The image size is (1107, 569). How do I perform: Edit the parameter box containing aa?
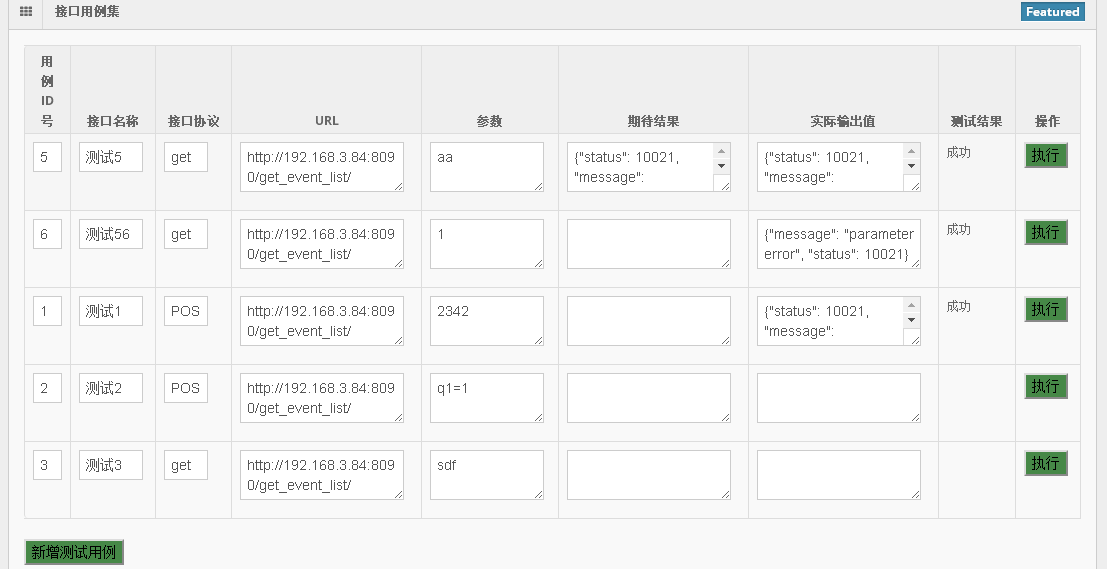point(486,167)
